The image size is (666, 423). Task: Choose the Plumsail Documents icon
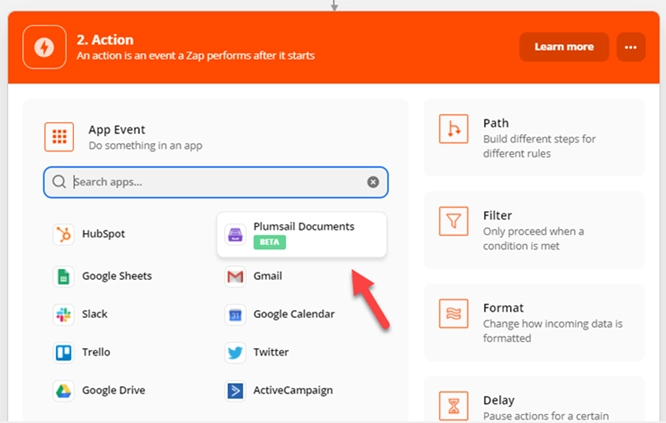tap(235, 234)
